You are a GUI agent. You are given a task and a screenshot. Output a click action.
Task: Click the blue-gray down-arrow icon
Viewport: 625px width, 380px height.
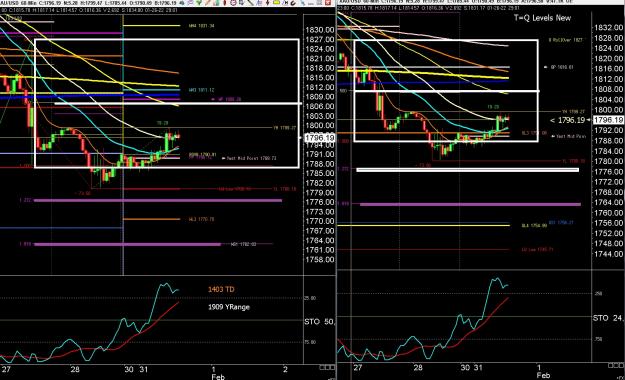[x=241, y=2]
